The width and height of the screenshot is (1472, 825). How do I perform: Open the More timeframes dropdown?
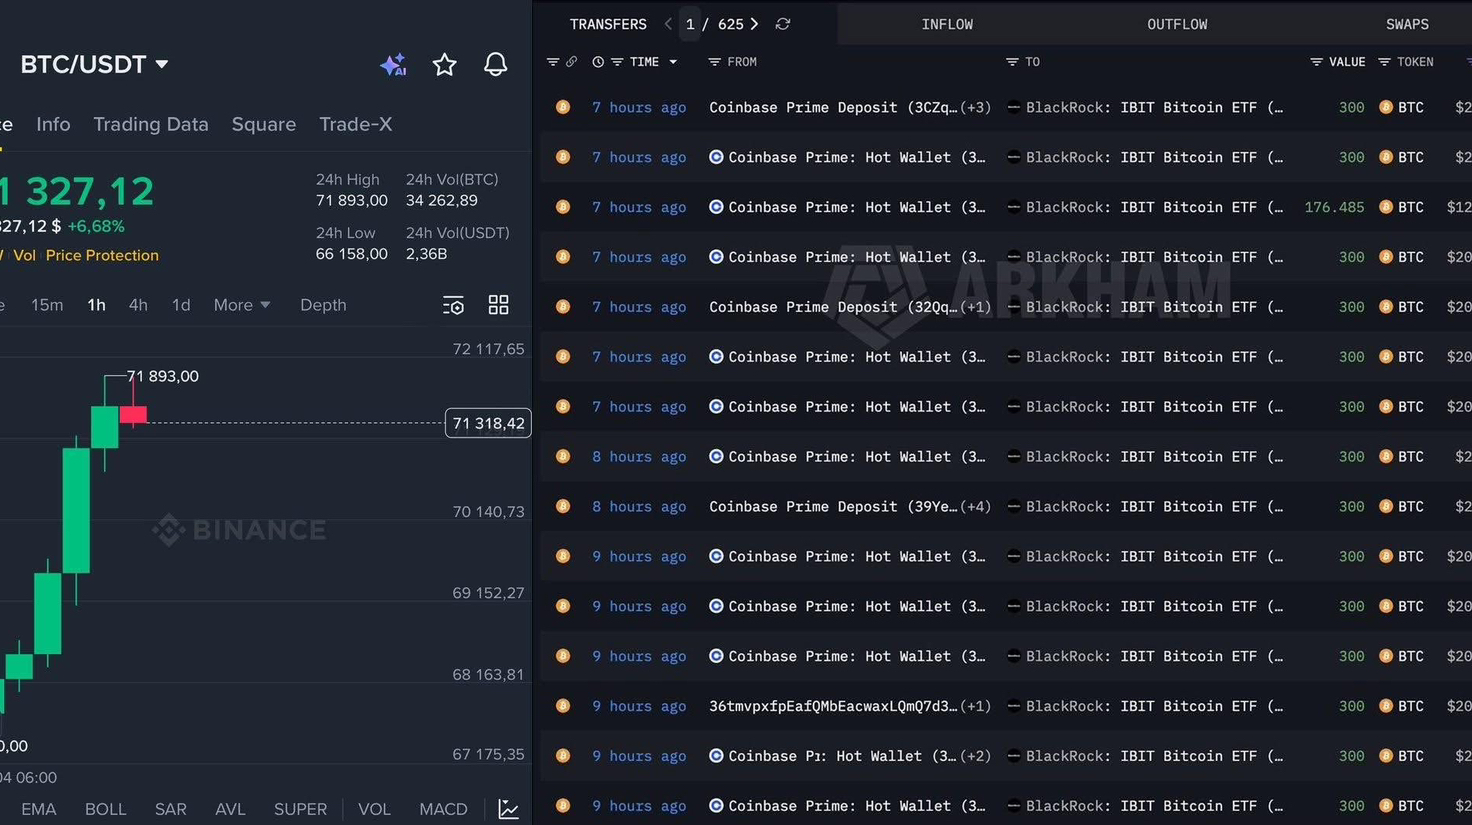click(x=241, y=305)
